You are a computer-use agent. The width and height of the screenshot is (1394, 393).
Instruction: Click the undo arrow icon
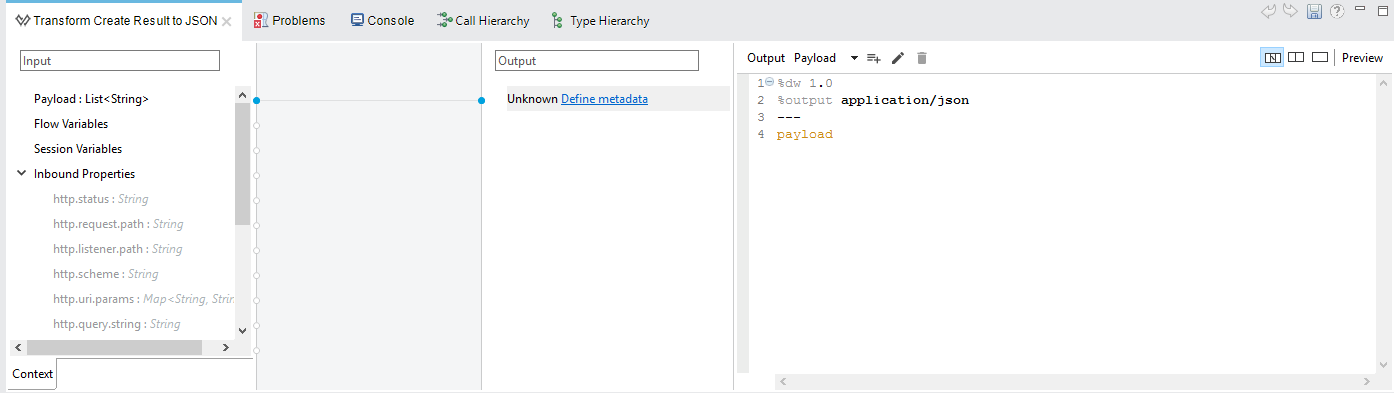pos(1268,11)
